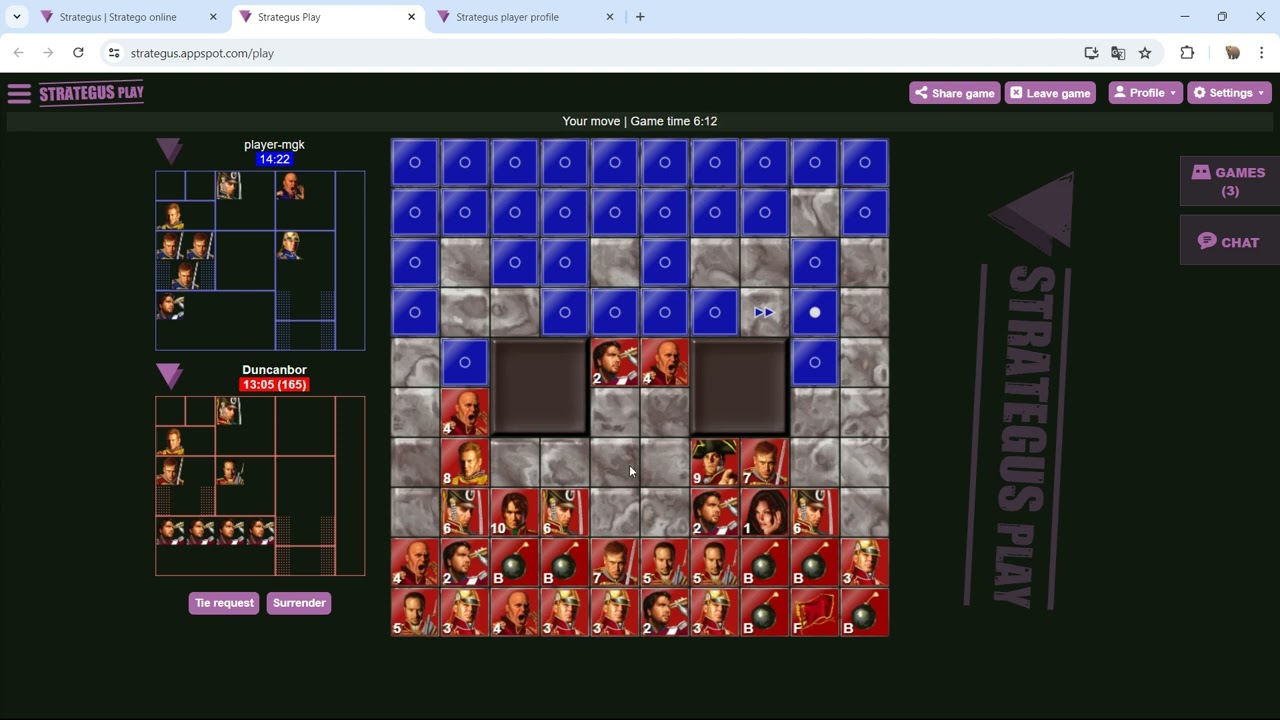Image resolution: width=1280 pixels, height=720 pixels.
Task: Select the red 5 piece in bottom-left corner
Action: coord(414,612)
